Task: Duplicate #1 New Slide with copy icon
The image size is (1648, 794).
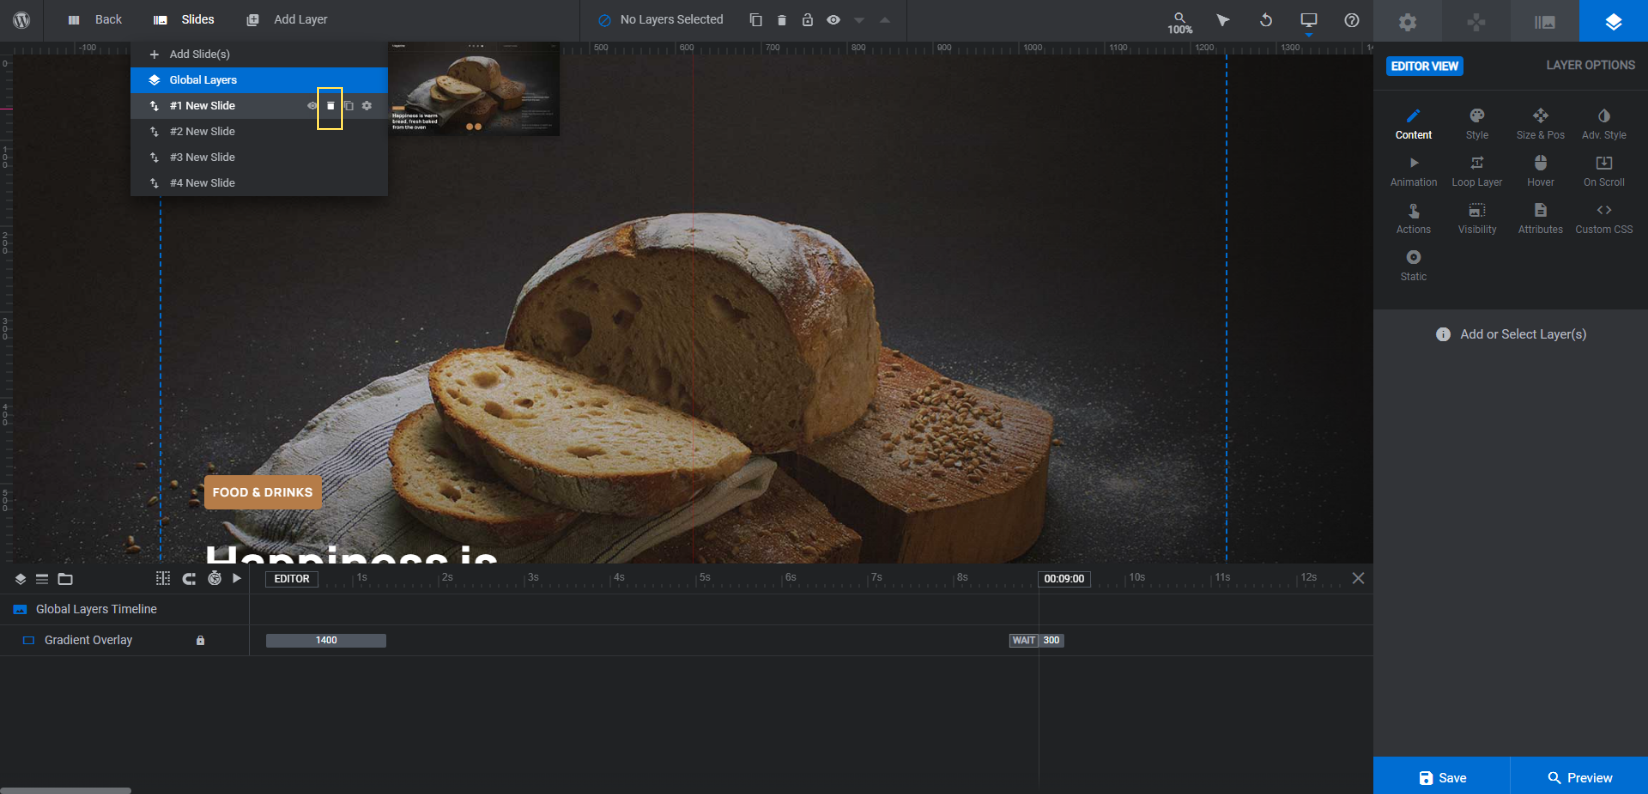Action: [x=349, y=106]
